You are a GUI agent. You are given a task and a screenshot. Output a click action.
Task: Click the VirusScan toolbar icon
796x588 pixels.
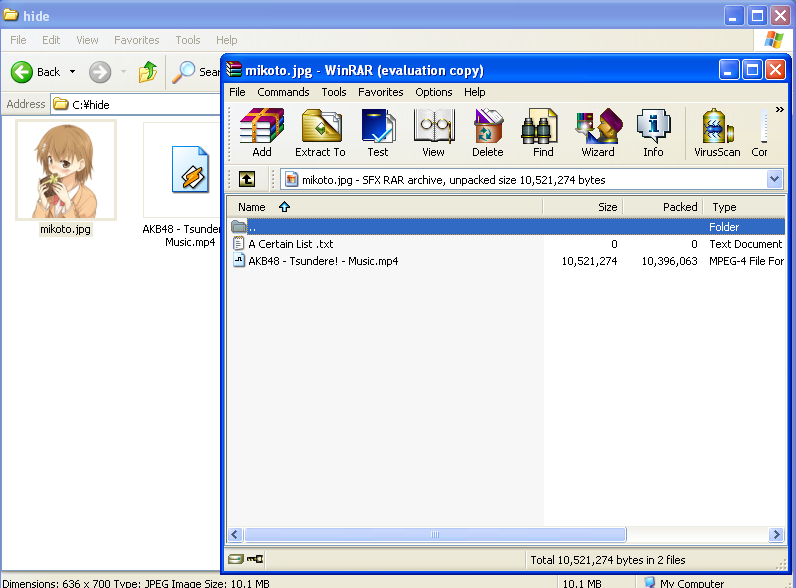(717, 133)
